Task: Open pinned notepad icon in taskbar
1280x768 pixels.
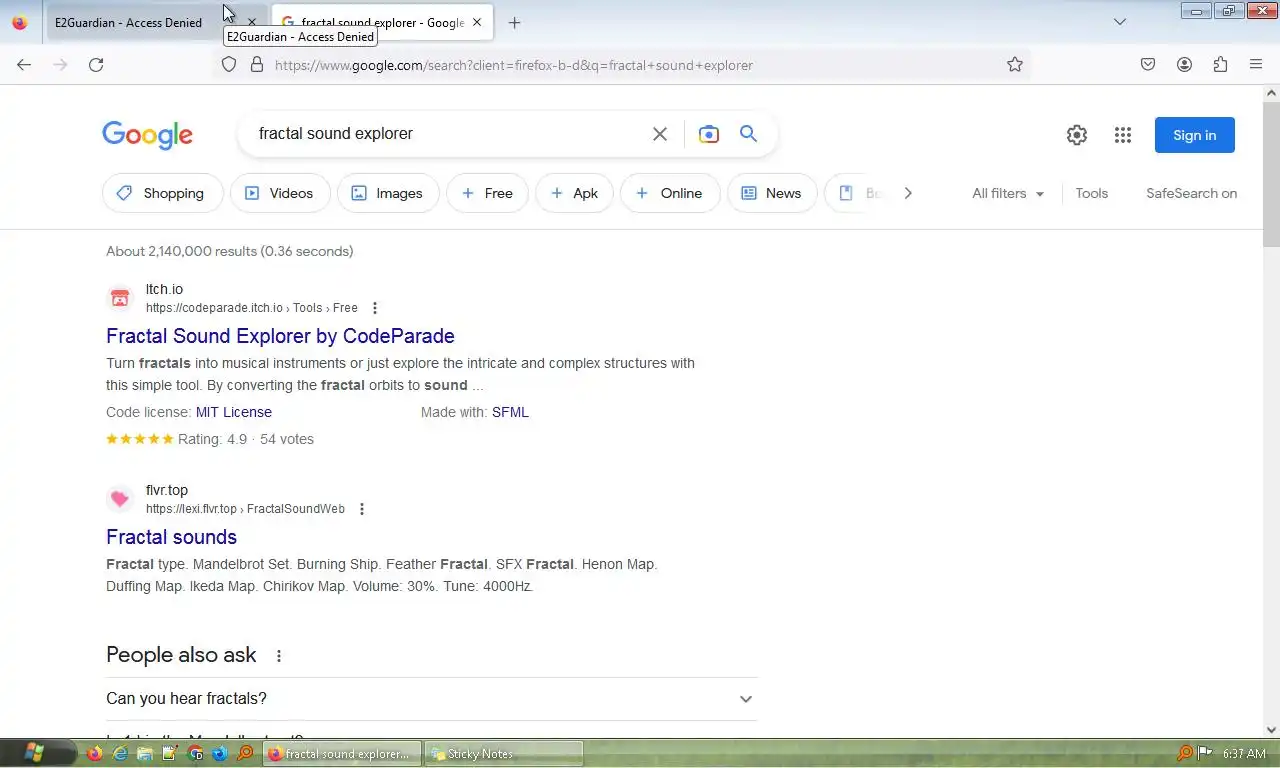Action: (170, 753)
